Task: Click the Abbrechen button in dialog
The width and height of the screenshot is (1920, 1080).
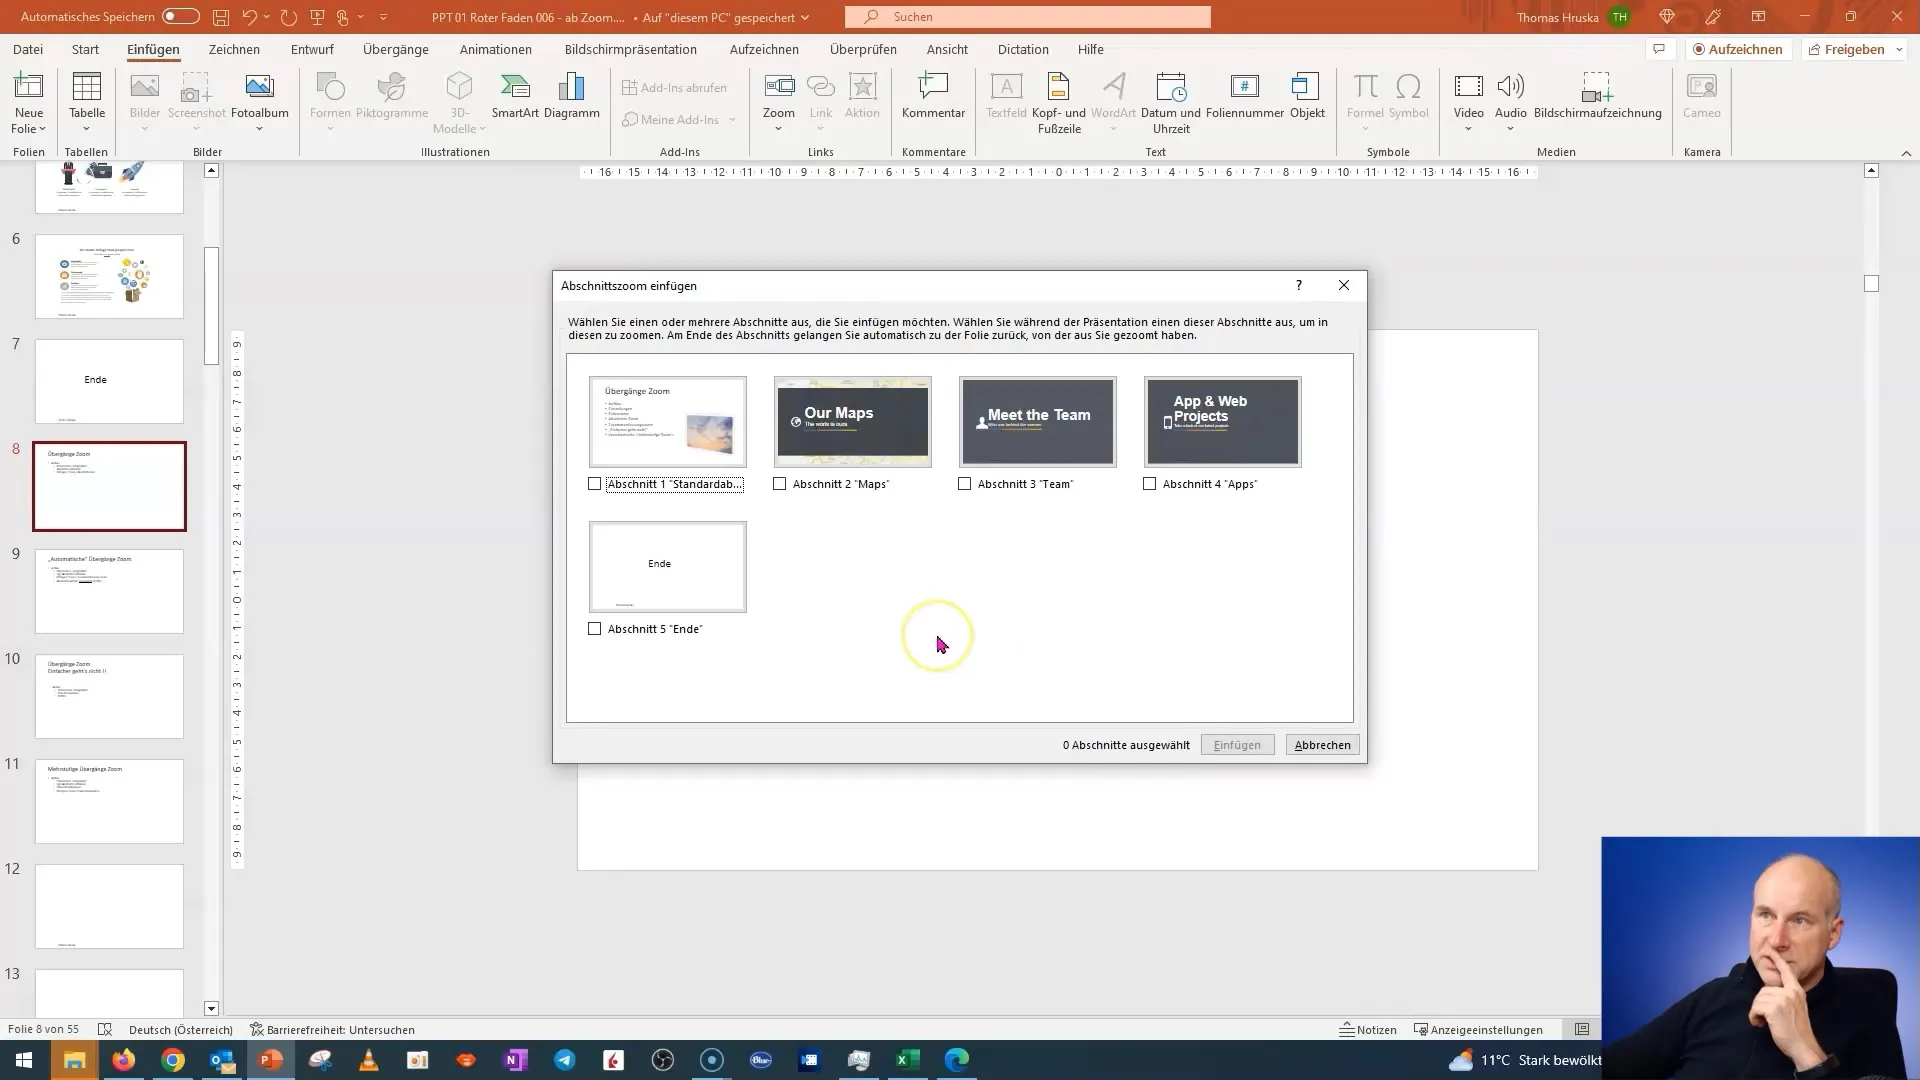Action: (x=1321, y=745)
